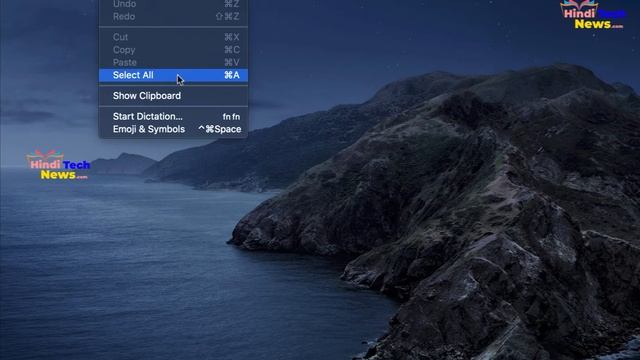
Task: Open Show Clipboard menu entry
Action: click(x=173, y=96)
